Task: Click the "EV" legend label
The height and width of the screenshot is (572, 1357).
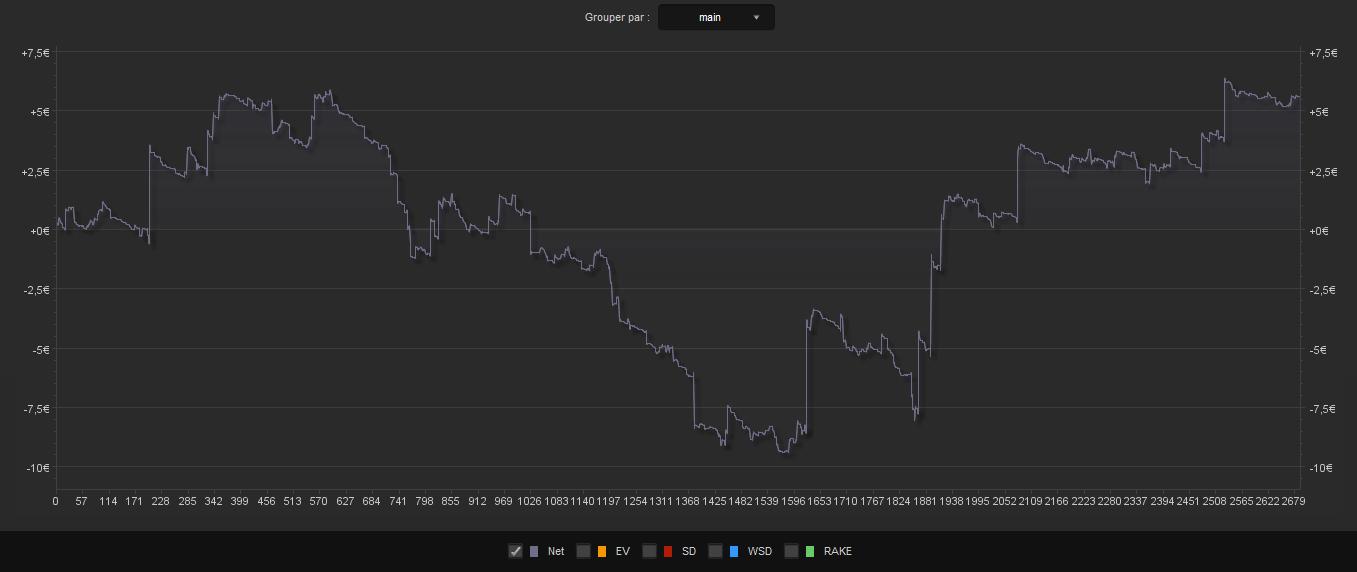Action: click(x=623, y=551)
